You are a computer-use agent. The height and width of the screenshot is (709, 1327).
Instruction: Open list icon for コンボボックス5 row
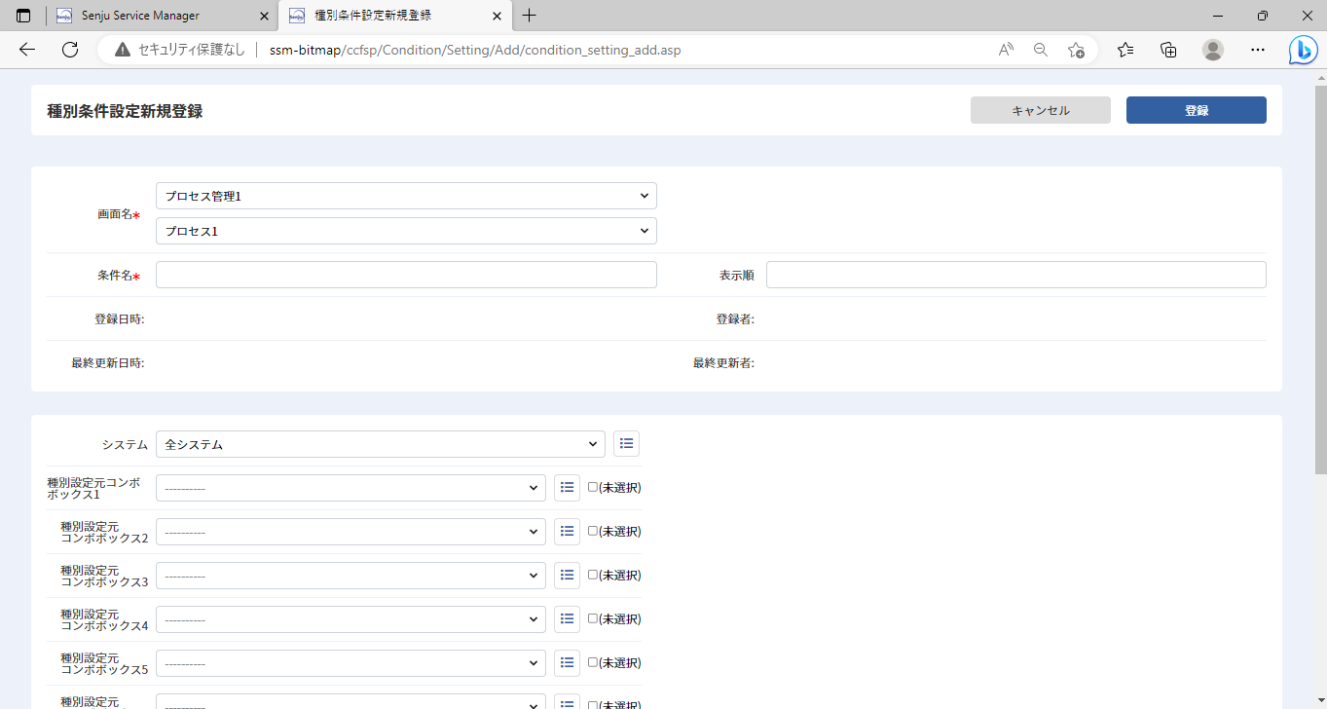coord(567,663)
